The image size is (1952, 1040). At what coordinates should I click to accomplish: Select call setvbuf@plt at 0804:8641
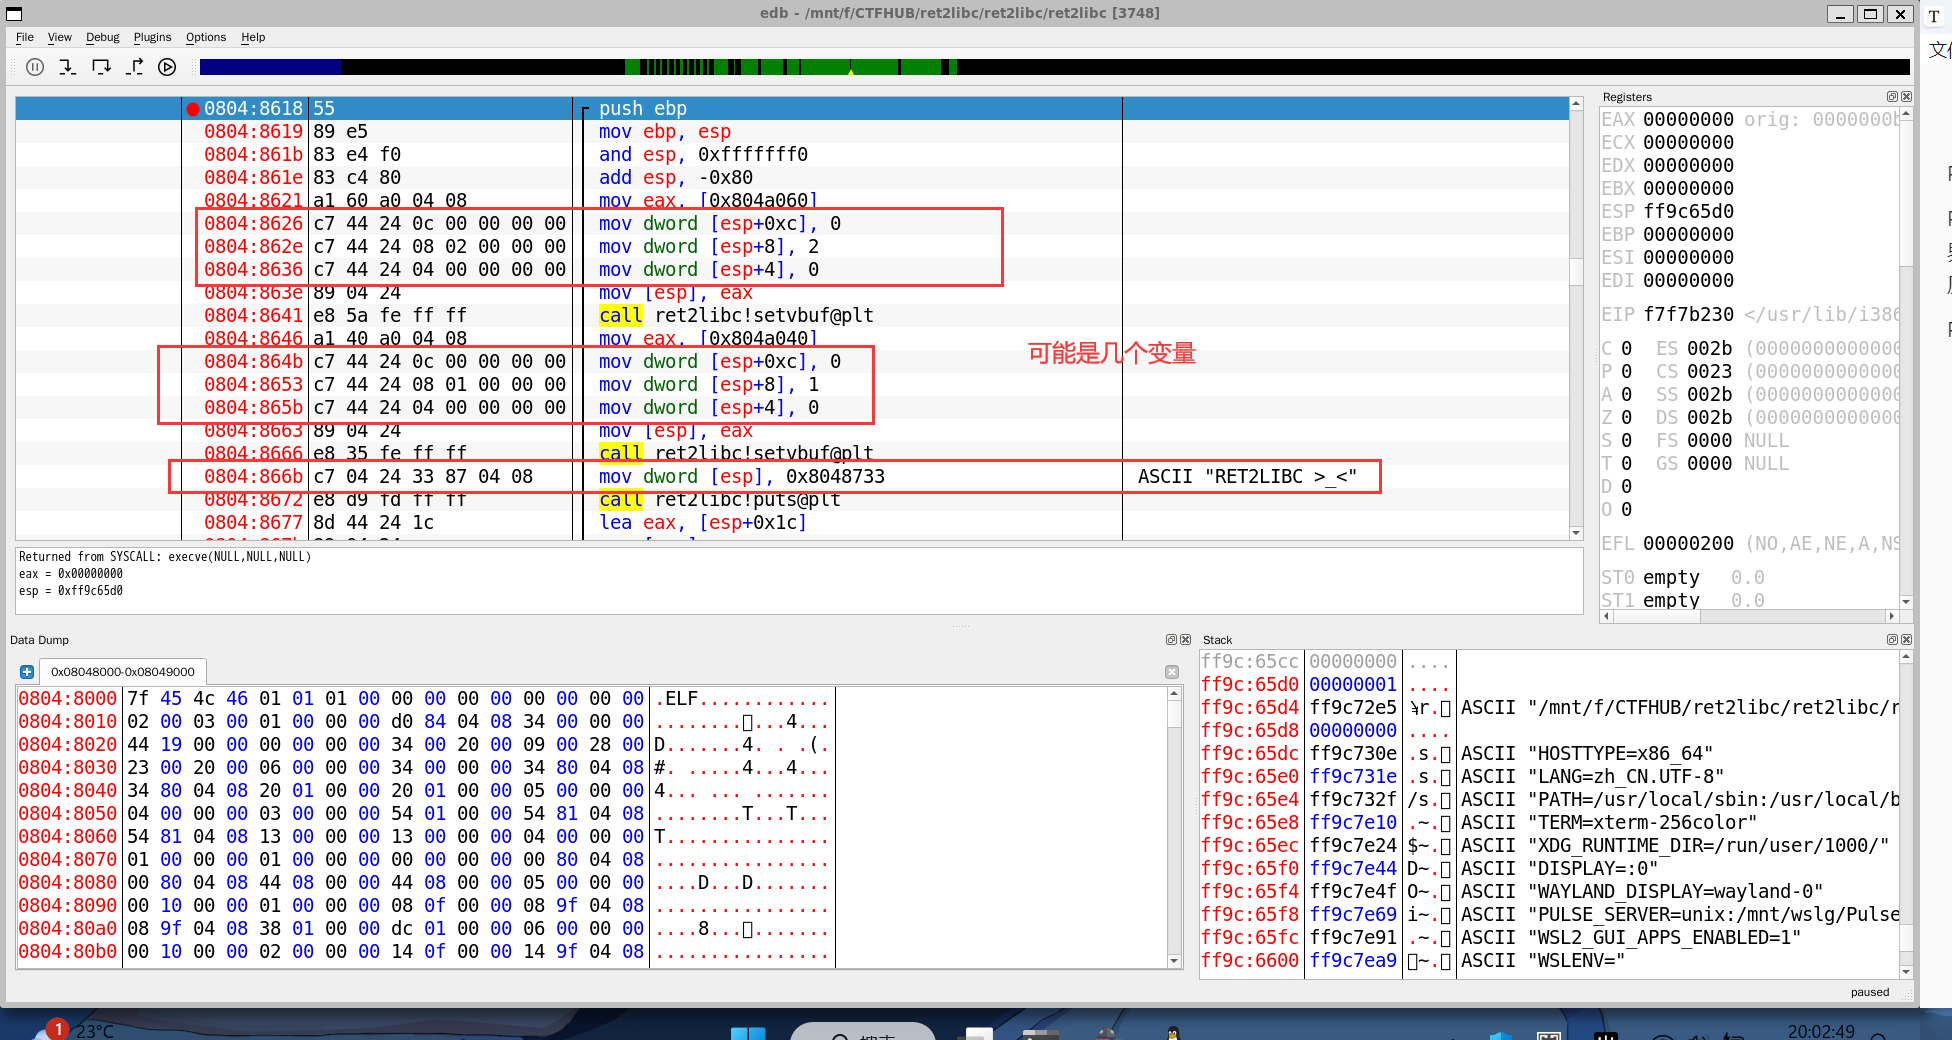click(x=792, y=316)
